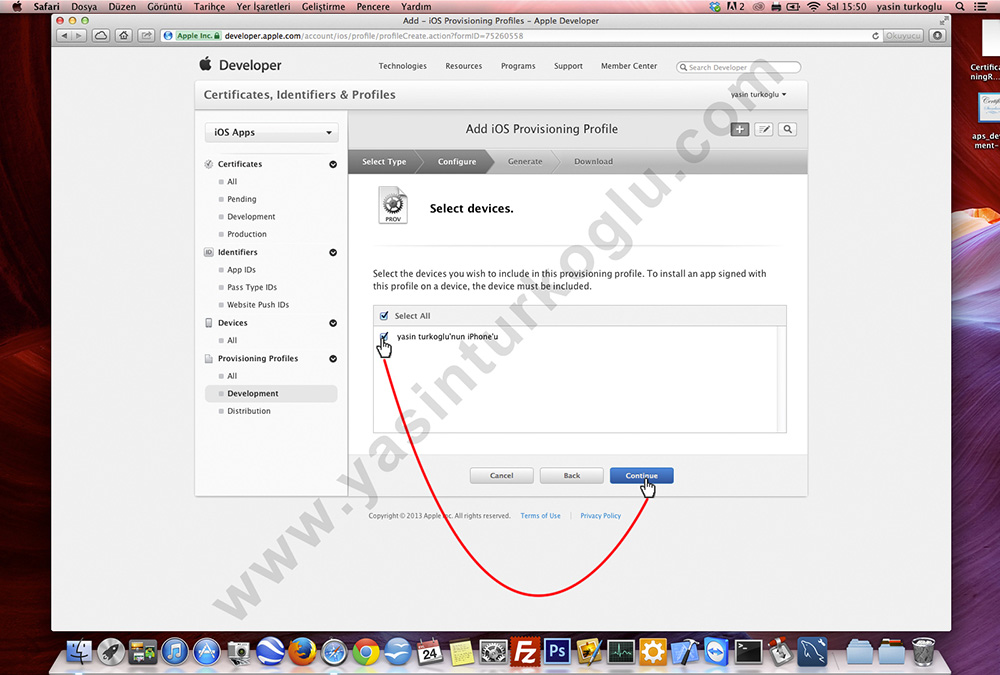Open the Technologies nav link
This screenshot has height=675, width=1000.
tap(402, 66)
